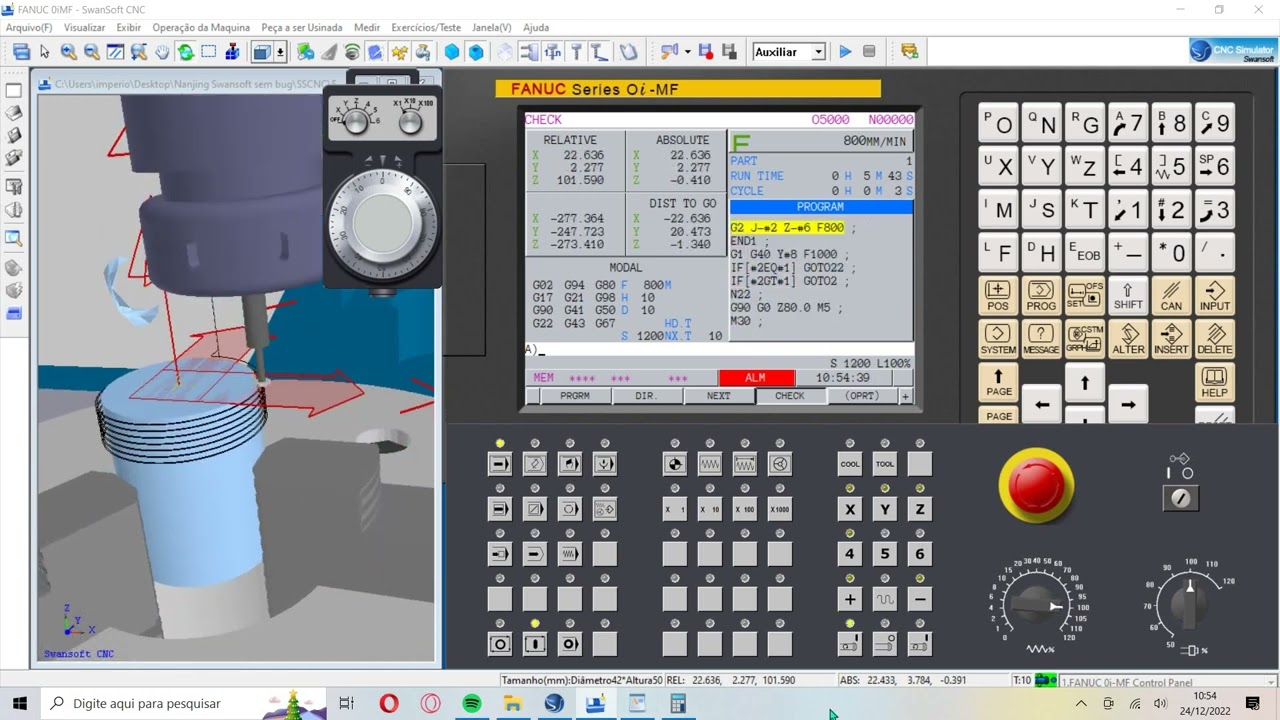
Task: Expand the view cube dropdown arrow
Action: [x=281, y=52]
